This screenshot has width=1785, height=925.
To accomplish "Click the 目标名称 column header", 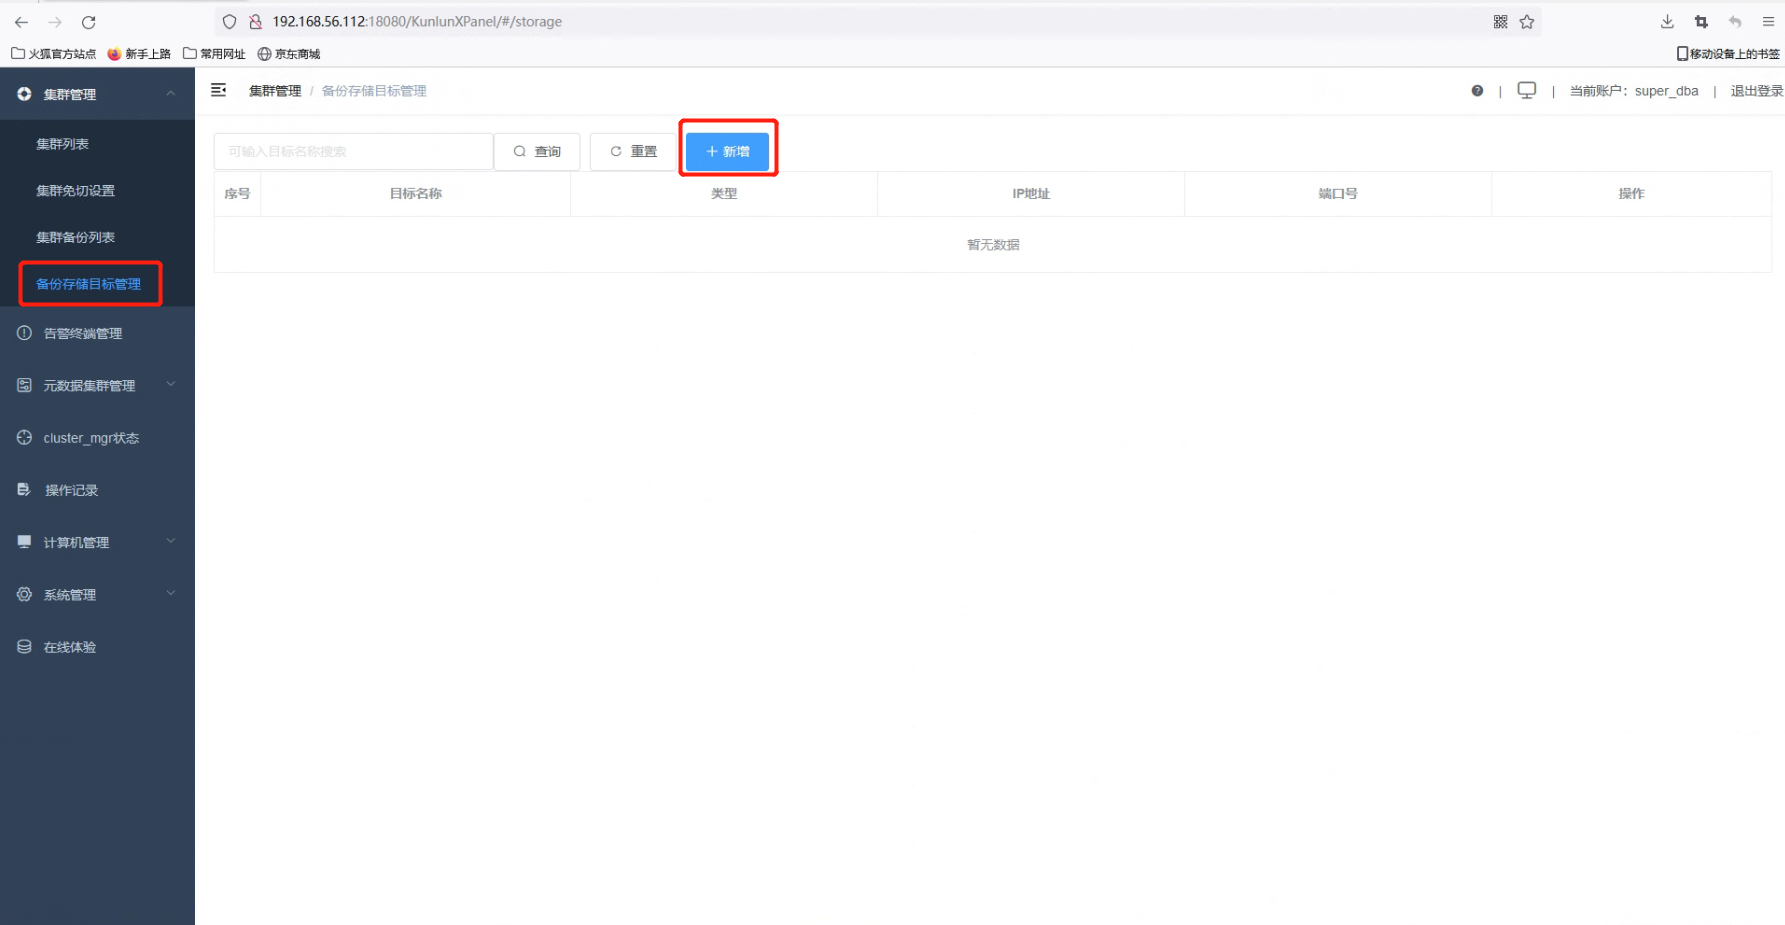I will pos(416,194).
